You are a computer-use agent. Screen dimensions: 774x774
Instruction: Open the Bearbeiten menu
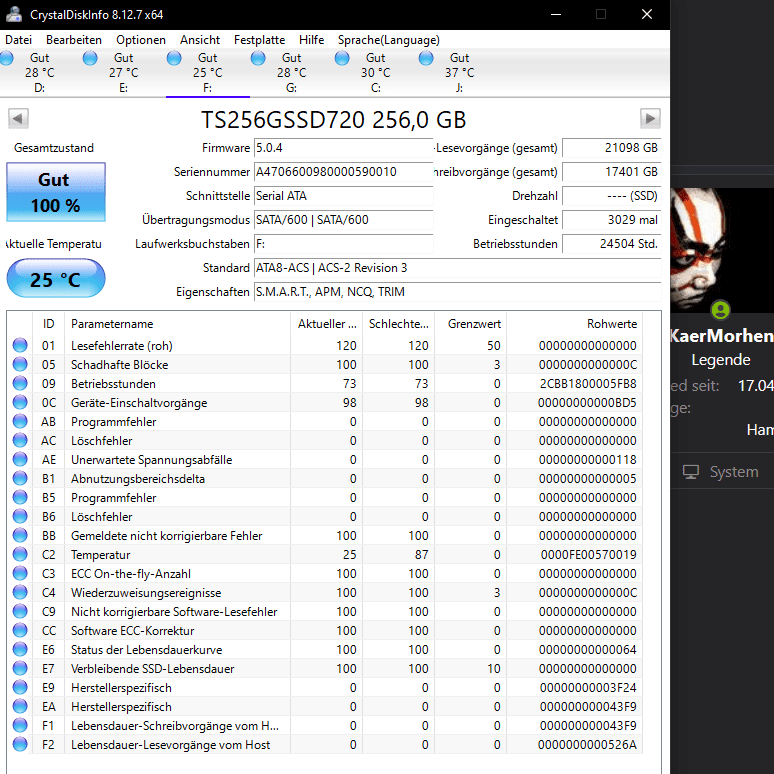pyautogui.click(x=74, y=40)
